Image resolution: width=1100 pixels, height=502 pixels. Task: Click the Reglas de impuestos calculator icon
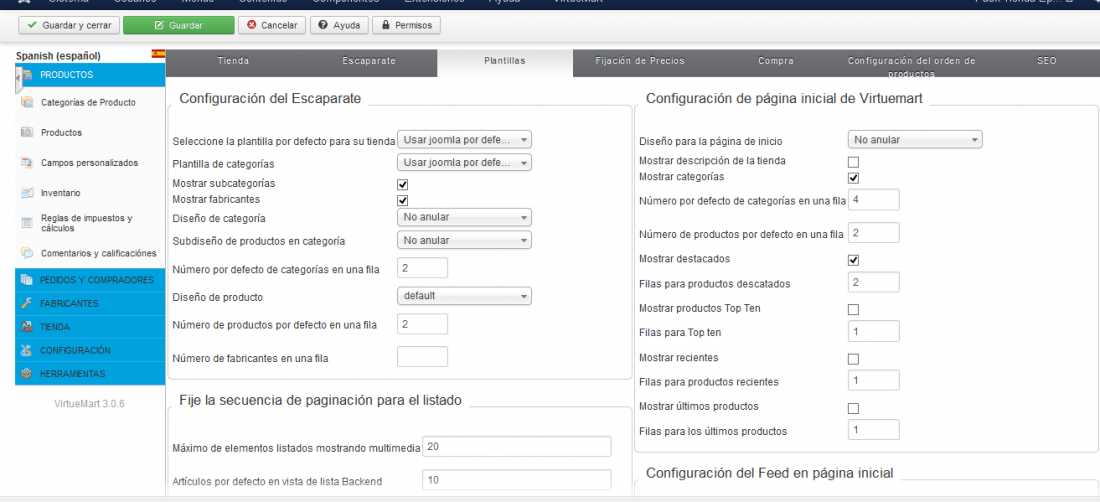[27, 223]
